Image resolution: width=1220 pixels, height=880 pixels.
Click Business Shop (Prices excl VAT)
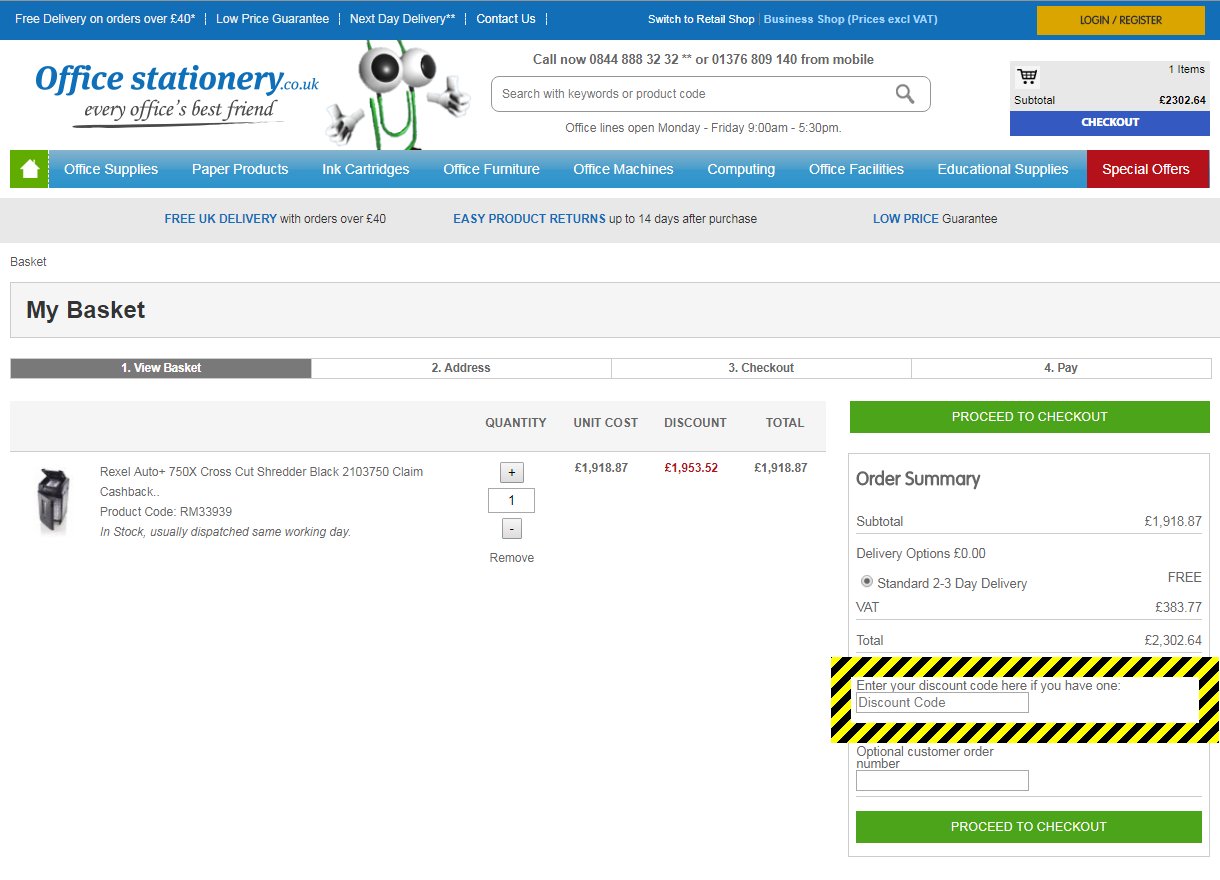pyautogui.click(x=851, y=20)
